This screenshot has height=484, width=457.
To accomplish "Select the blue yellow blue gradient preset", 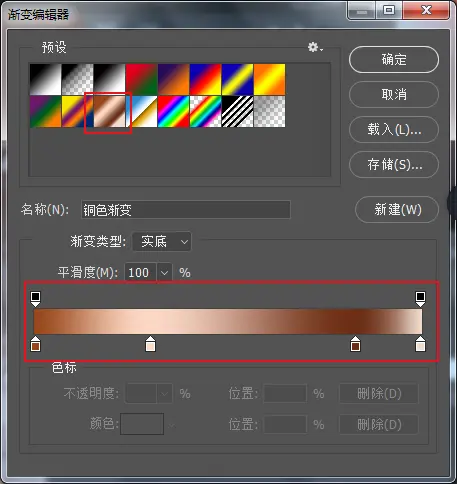I will (x=237, y=79).
